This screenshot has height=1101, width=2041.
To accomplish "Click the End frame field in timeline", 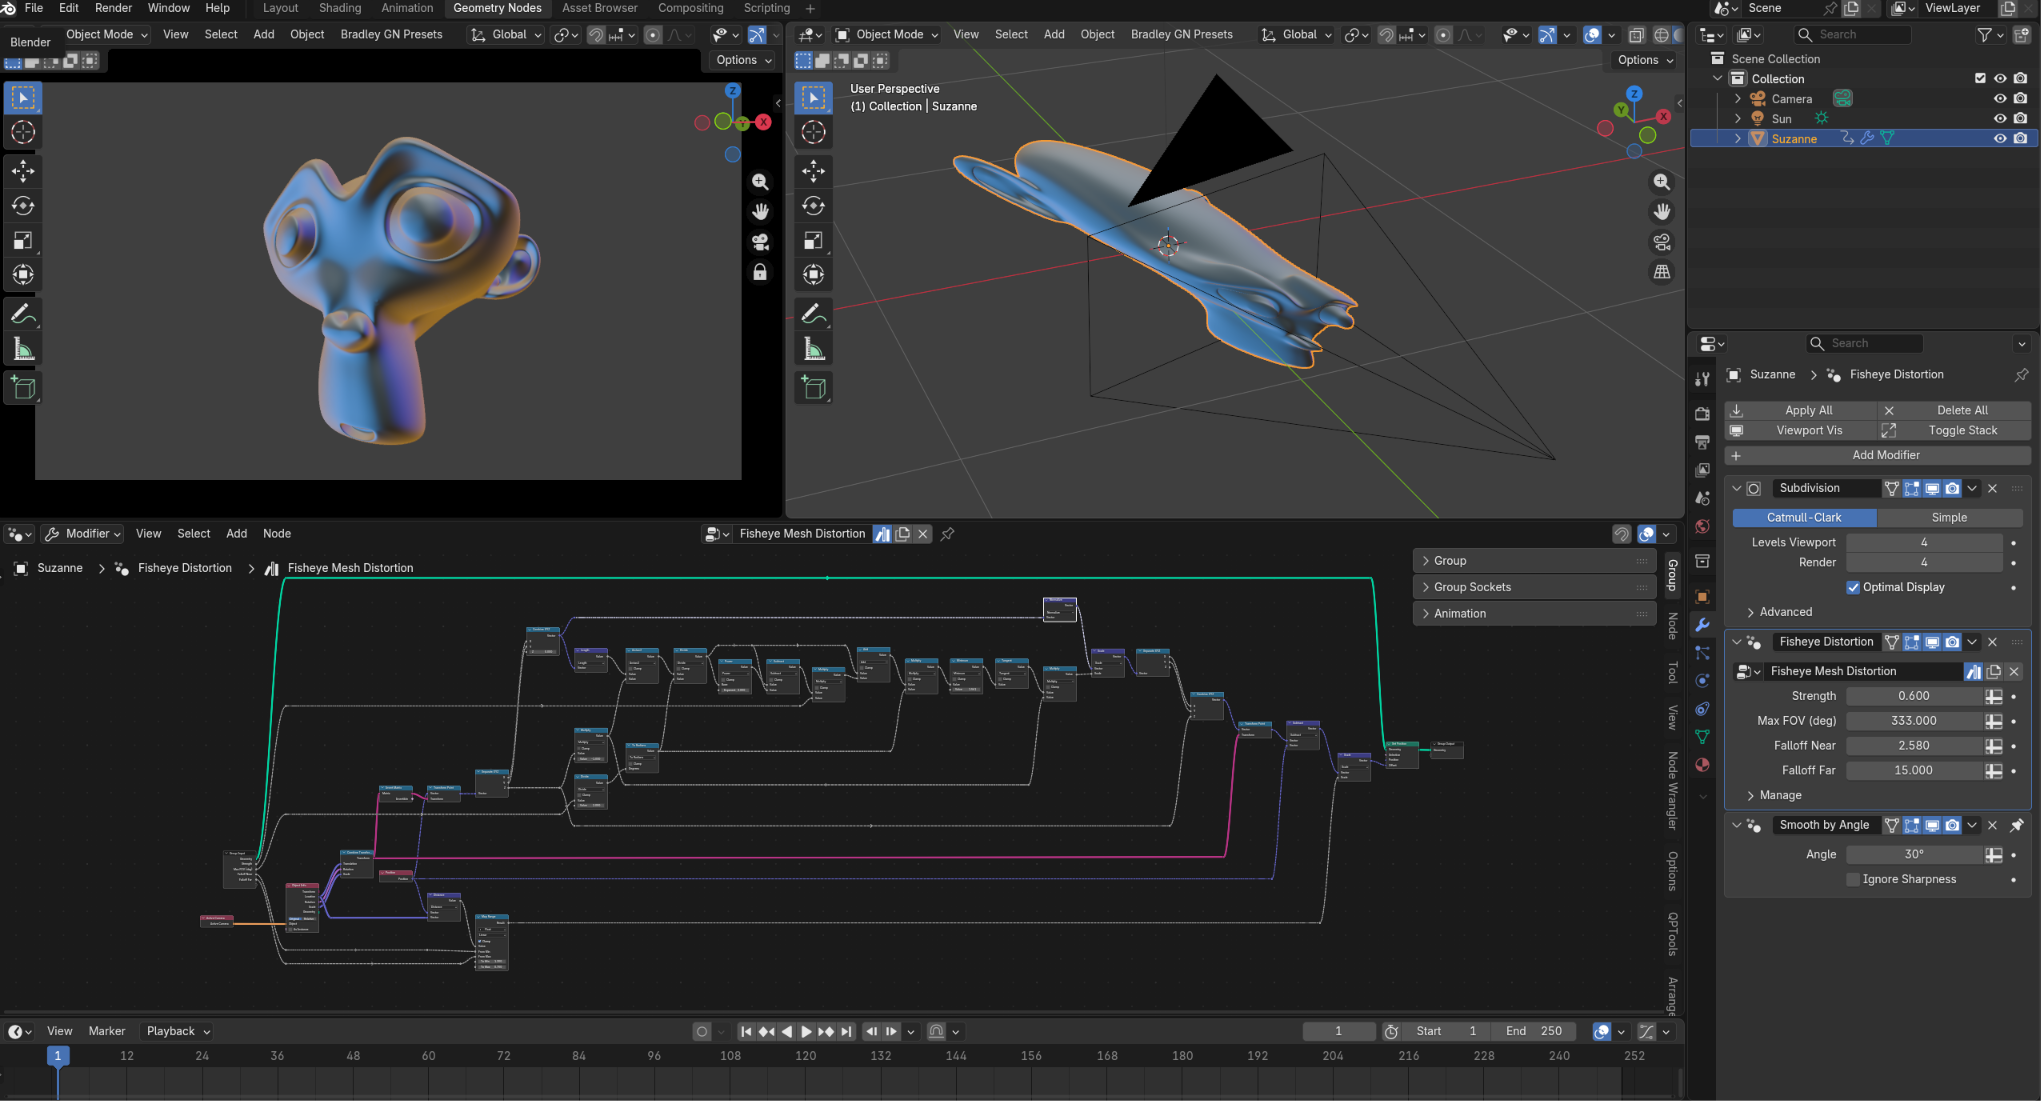I will [1533, 1031].
